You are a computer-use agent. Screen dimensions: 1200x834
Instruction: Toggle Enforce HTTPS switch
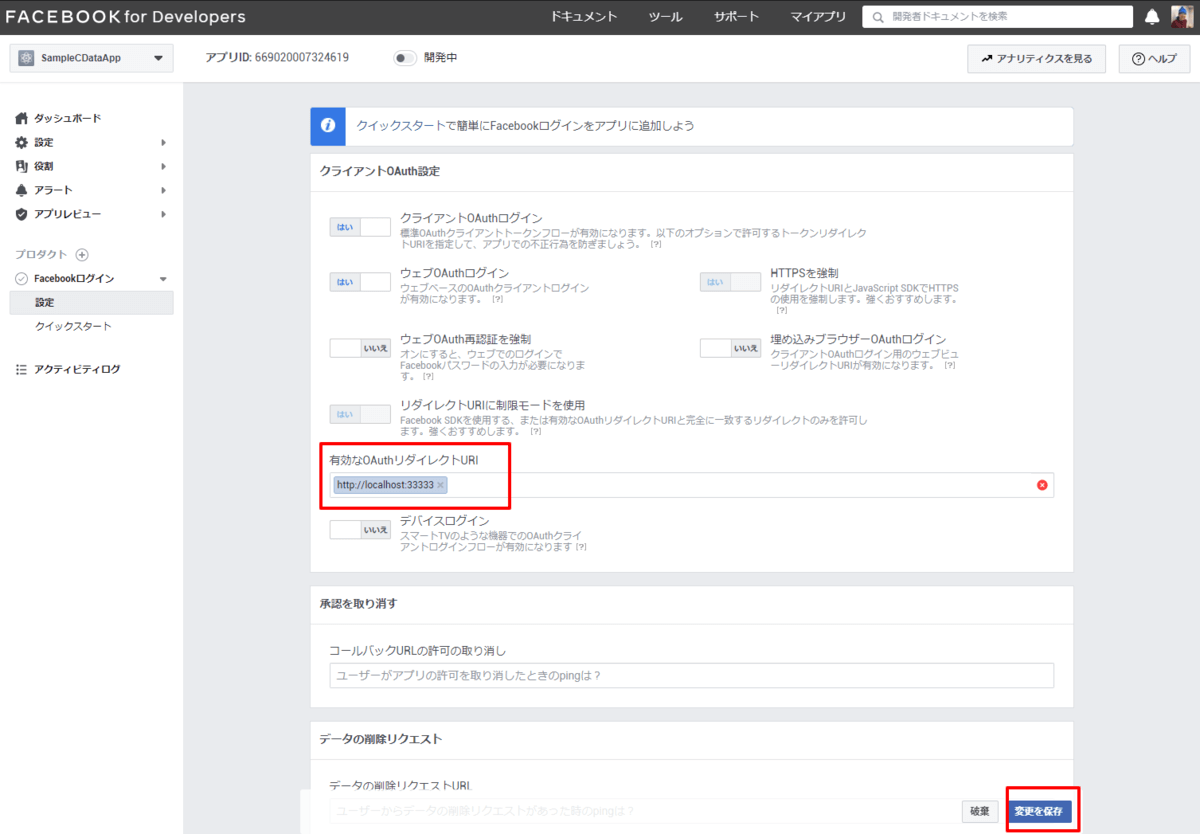pos(730,282)
